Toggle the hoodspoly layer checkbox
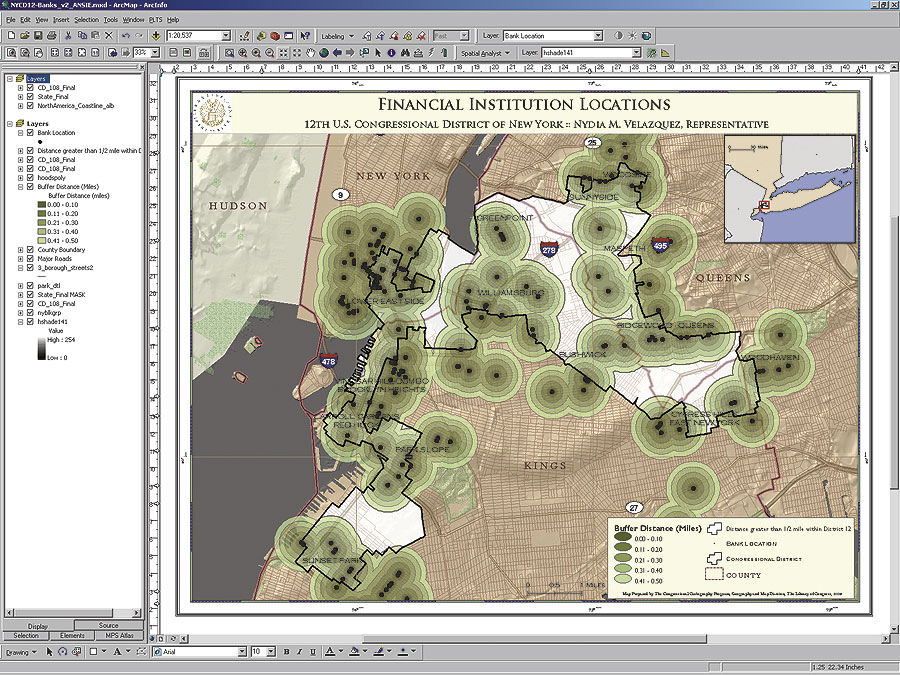The height and width of the screenshot is (675, 900). [31, 178]
